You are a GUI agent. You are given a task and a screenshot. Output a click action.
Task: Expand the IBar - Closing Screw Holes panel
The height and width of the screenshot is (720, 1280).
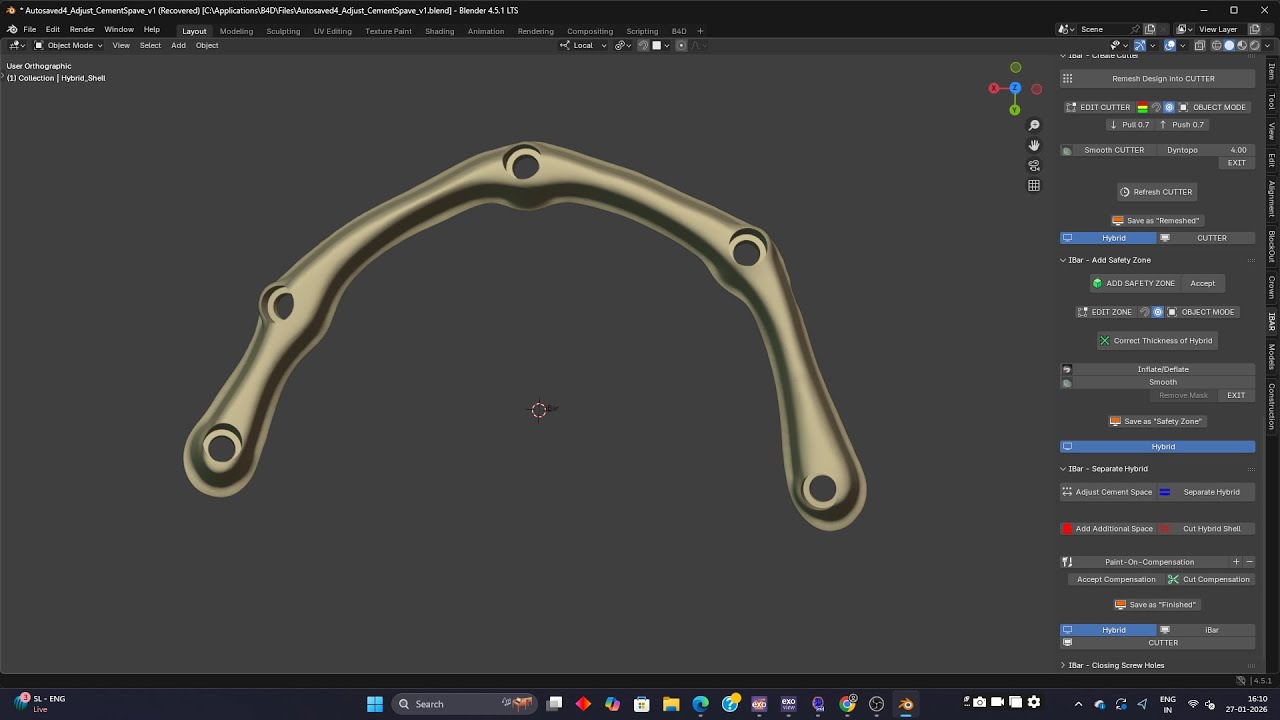click(x=1063, y=665)
